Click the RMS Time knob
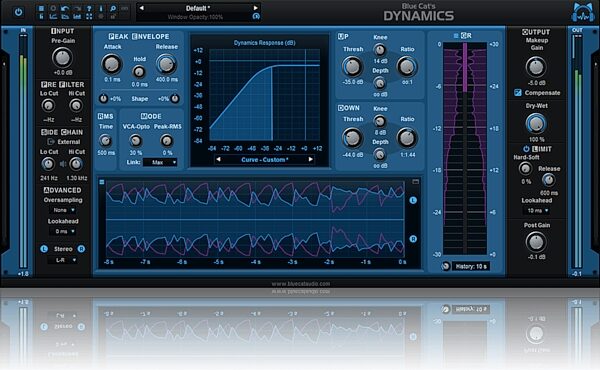Viewport: 600px width, 370px height. click(x=105, y=140)
